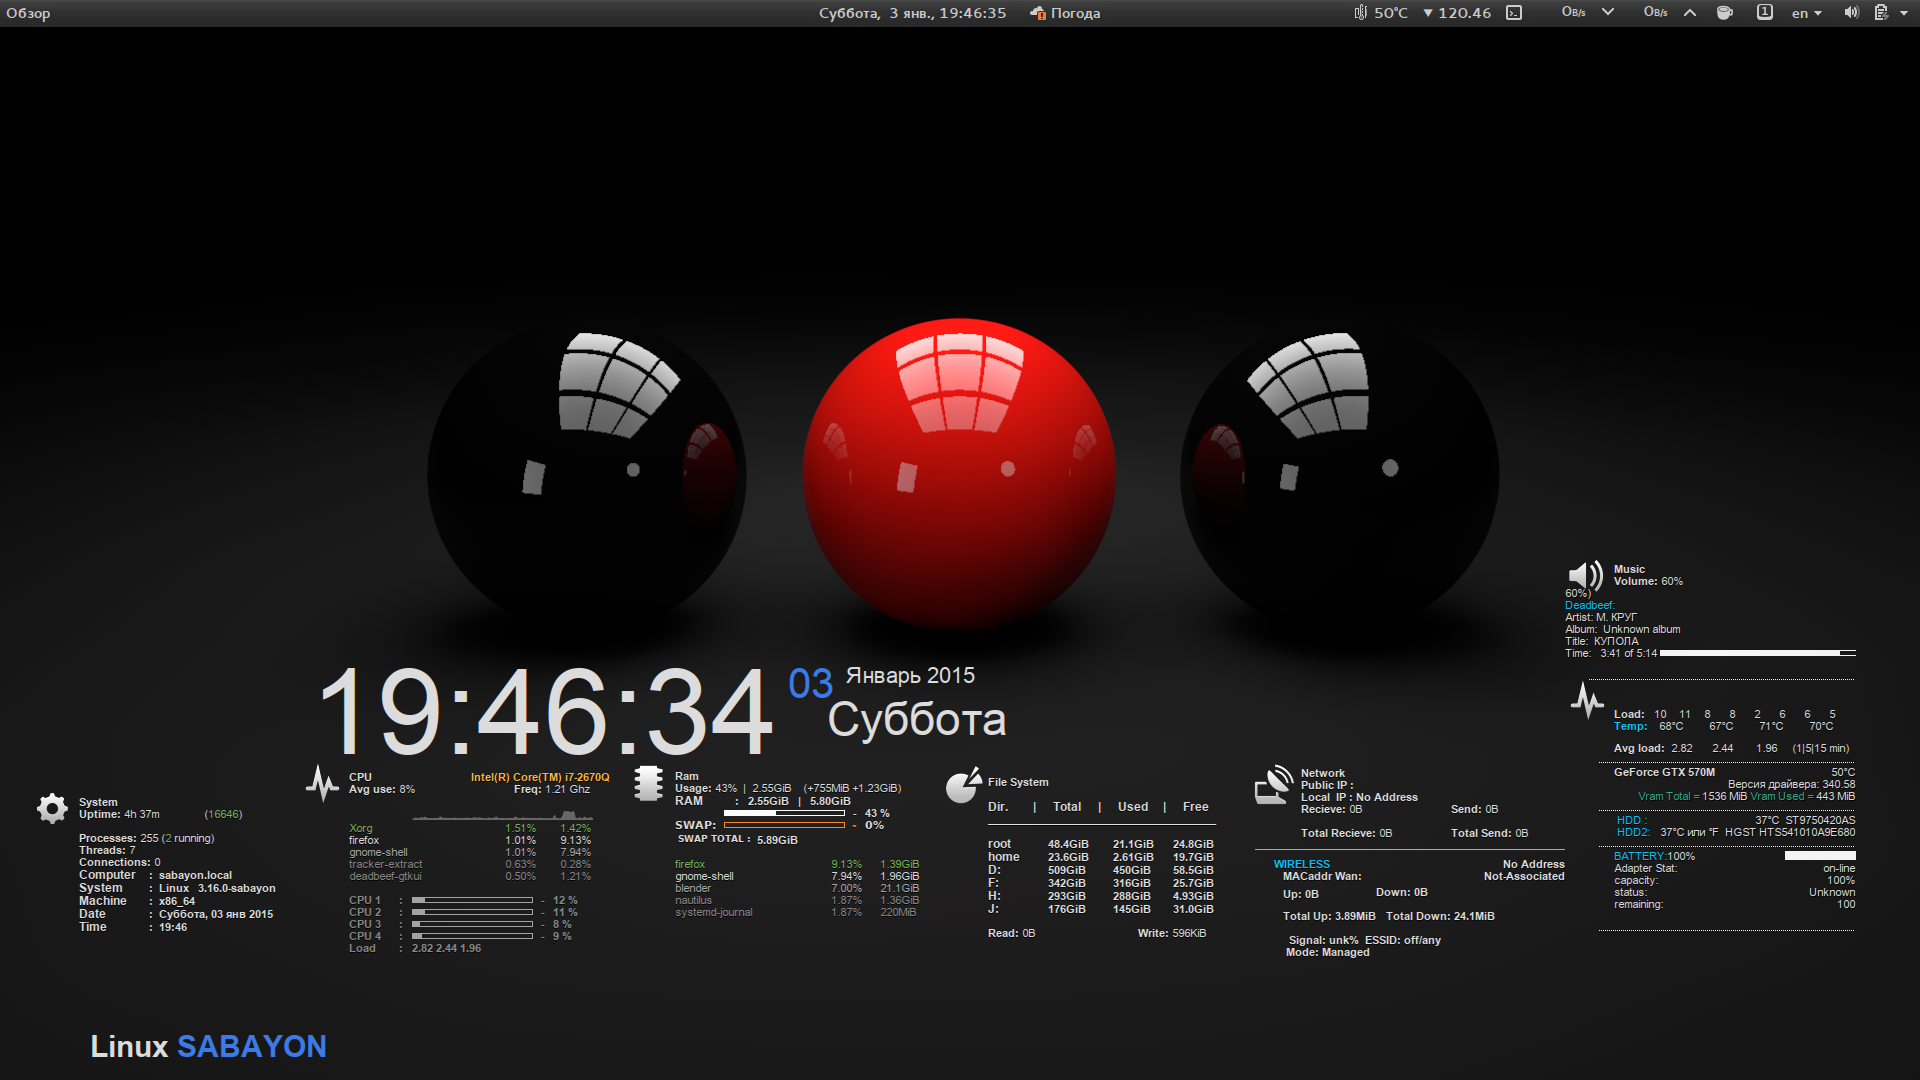Click the blue Deadbeef: player label
This screenshot has width=1920, height=1080.
[1590, 605]
